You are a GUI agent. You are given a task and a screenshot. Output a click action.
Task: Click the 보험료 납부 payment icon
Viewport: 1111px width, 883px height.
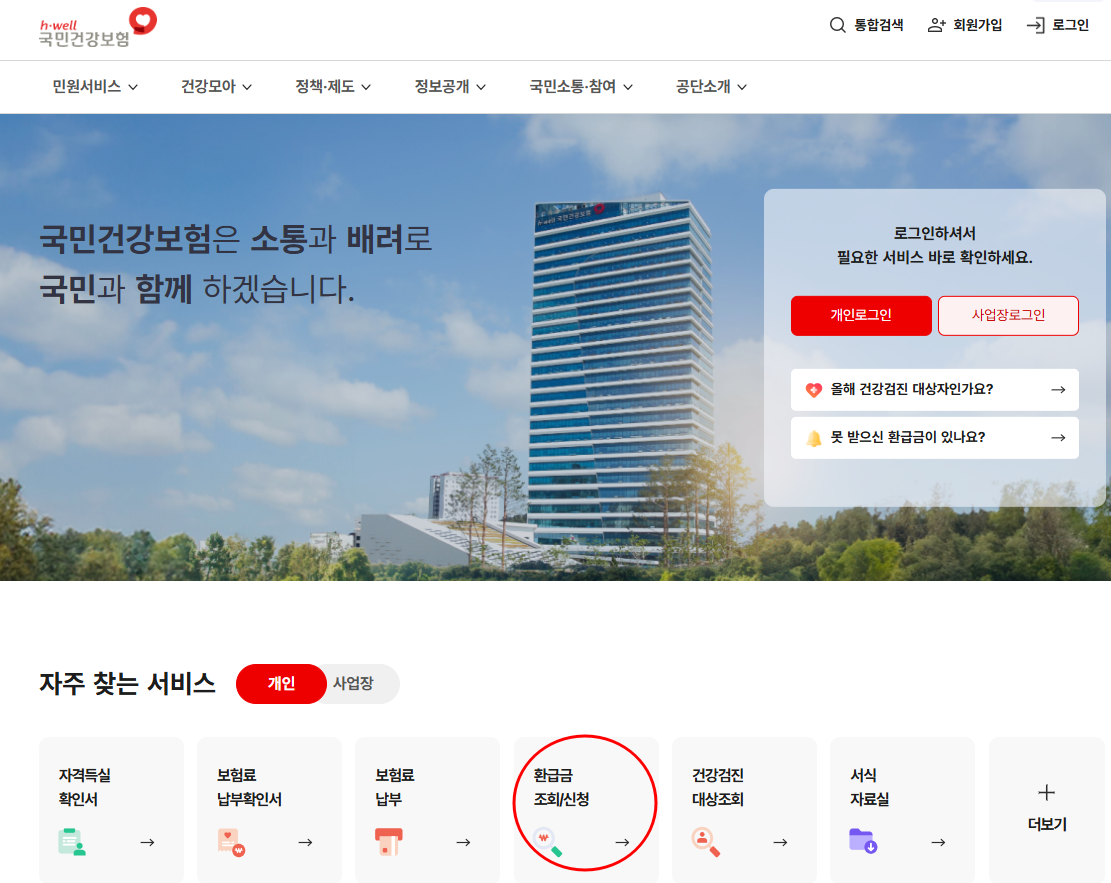click(x=389, y=842)
